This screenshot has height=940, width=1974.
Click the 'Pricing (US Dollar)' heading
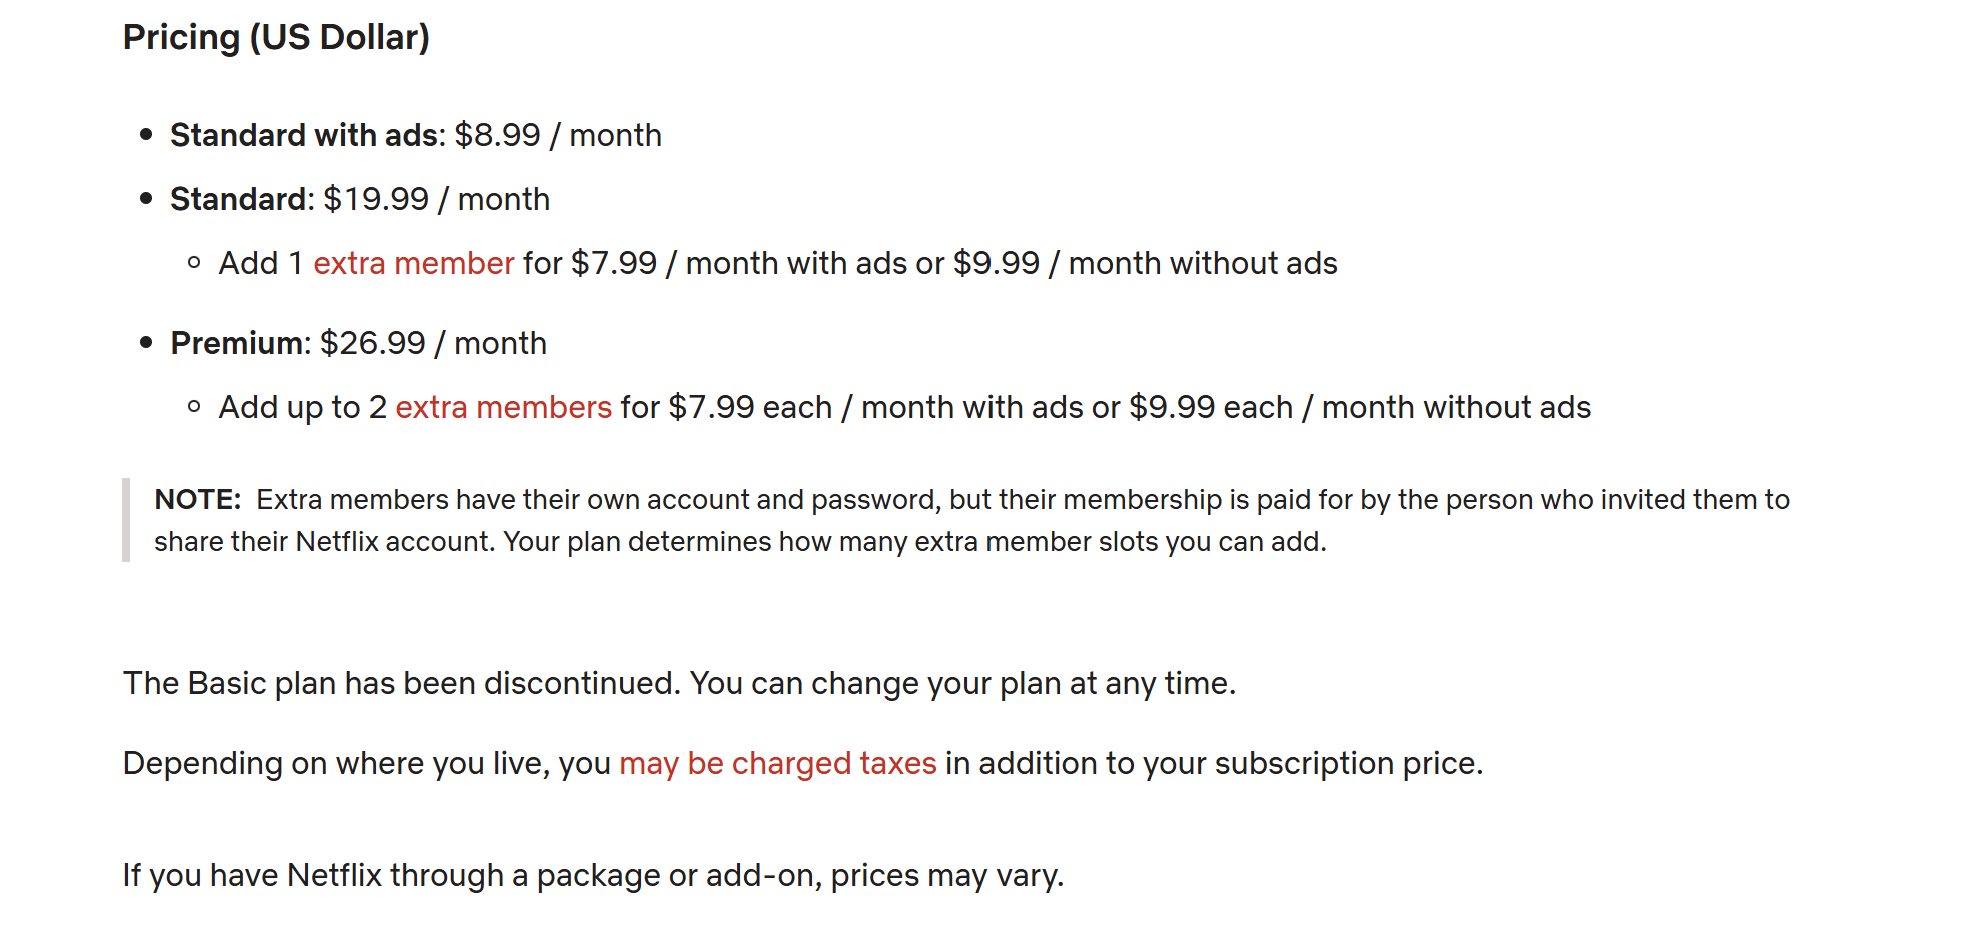[276, 37]
